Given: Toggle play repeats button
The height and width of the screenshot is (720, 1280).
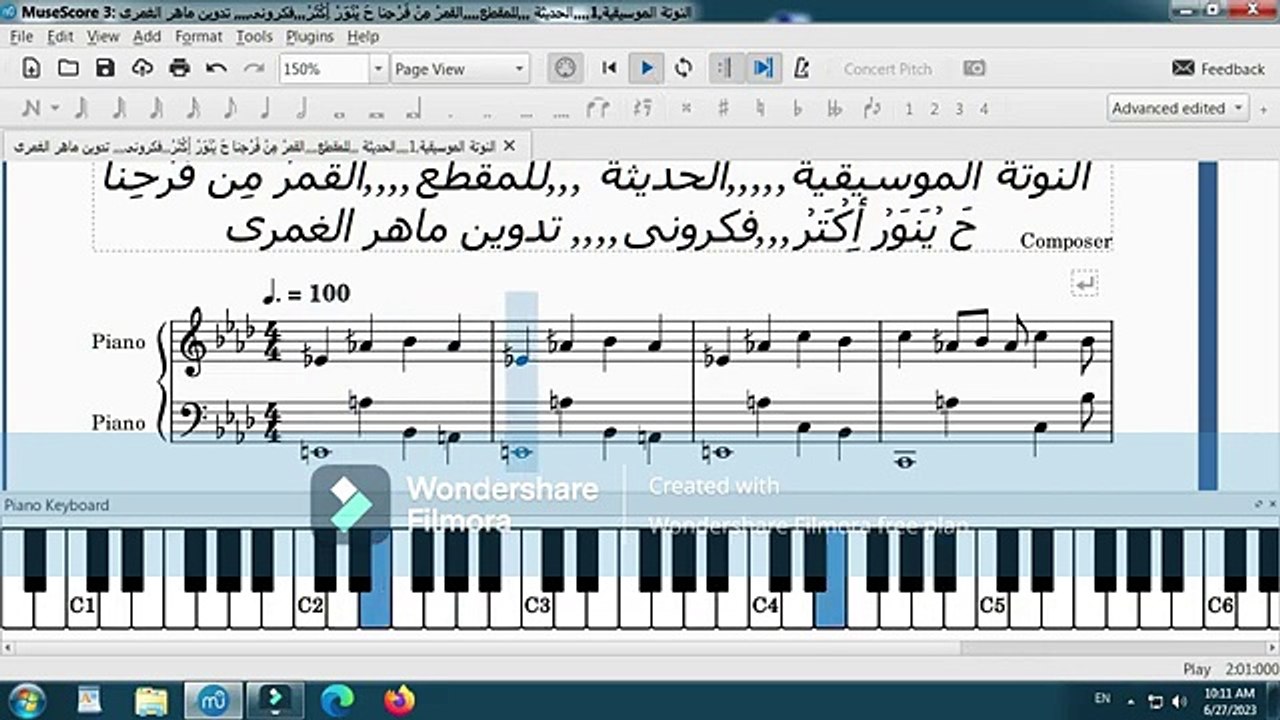Looking at the screenshot, I should pos(726,68).
